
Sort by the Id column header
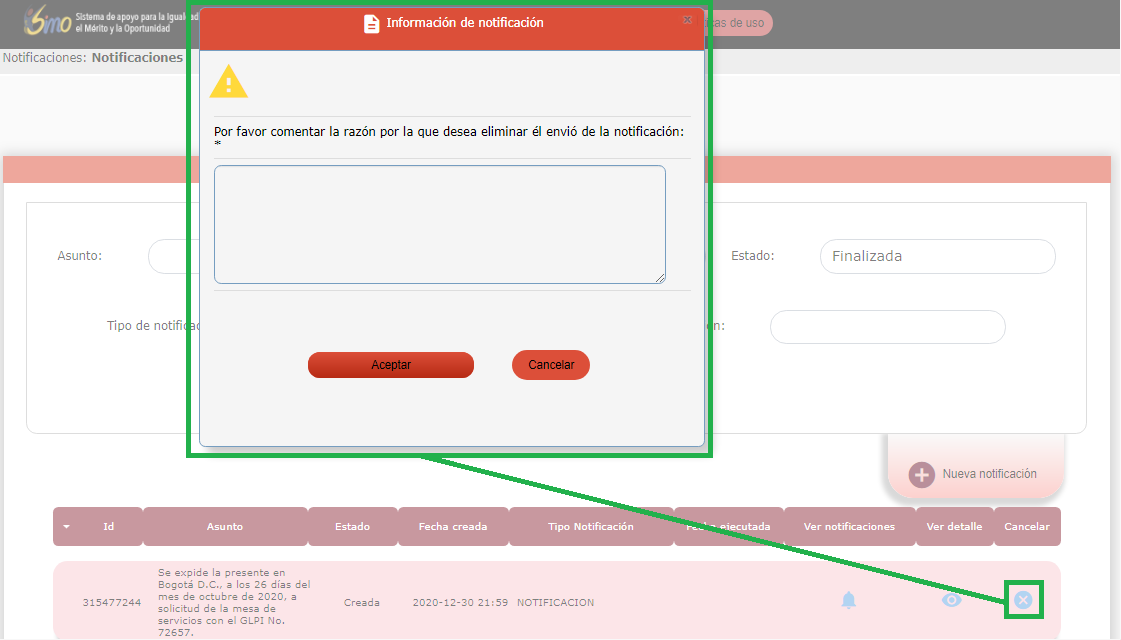tap(109, 527)
